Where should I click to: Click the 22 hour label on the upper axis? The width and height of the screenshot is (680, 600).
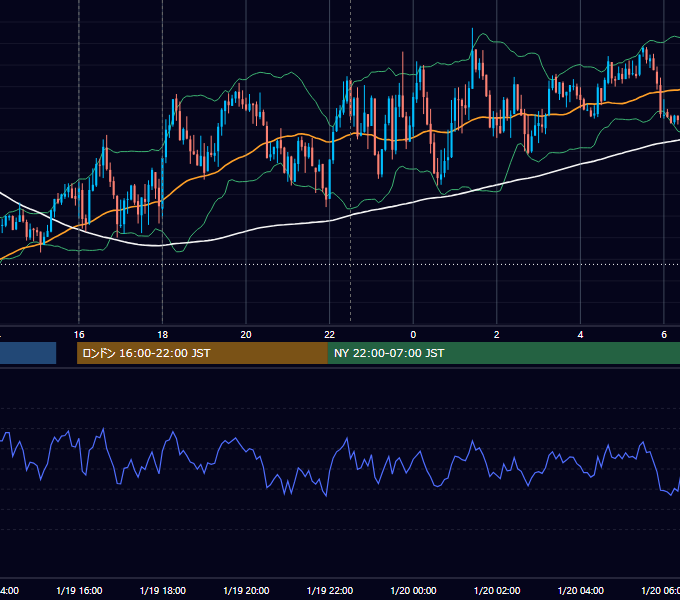(330, 335)
